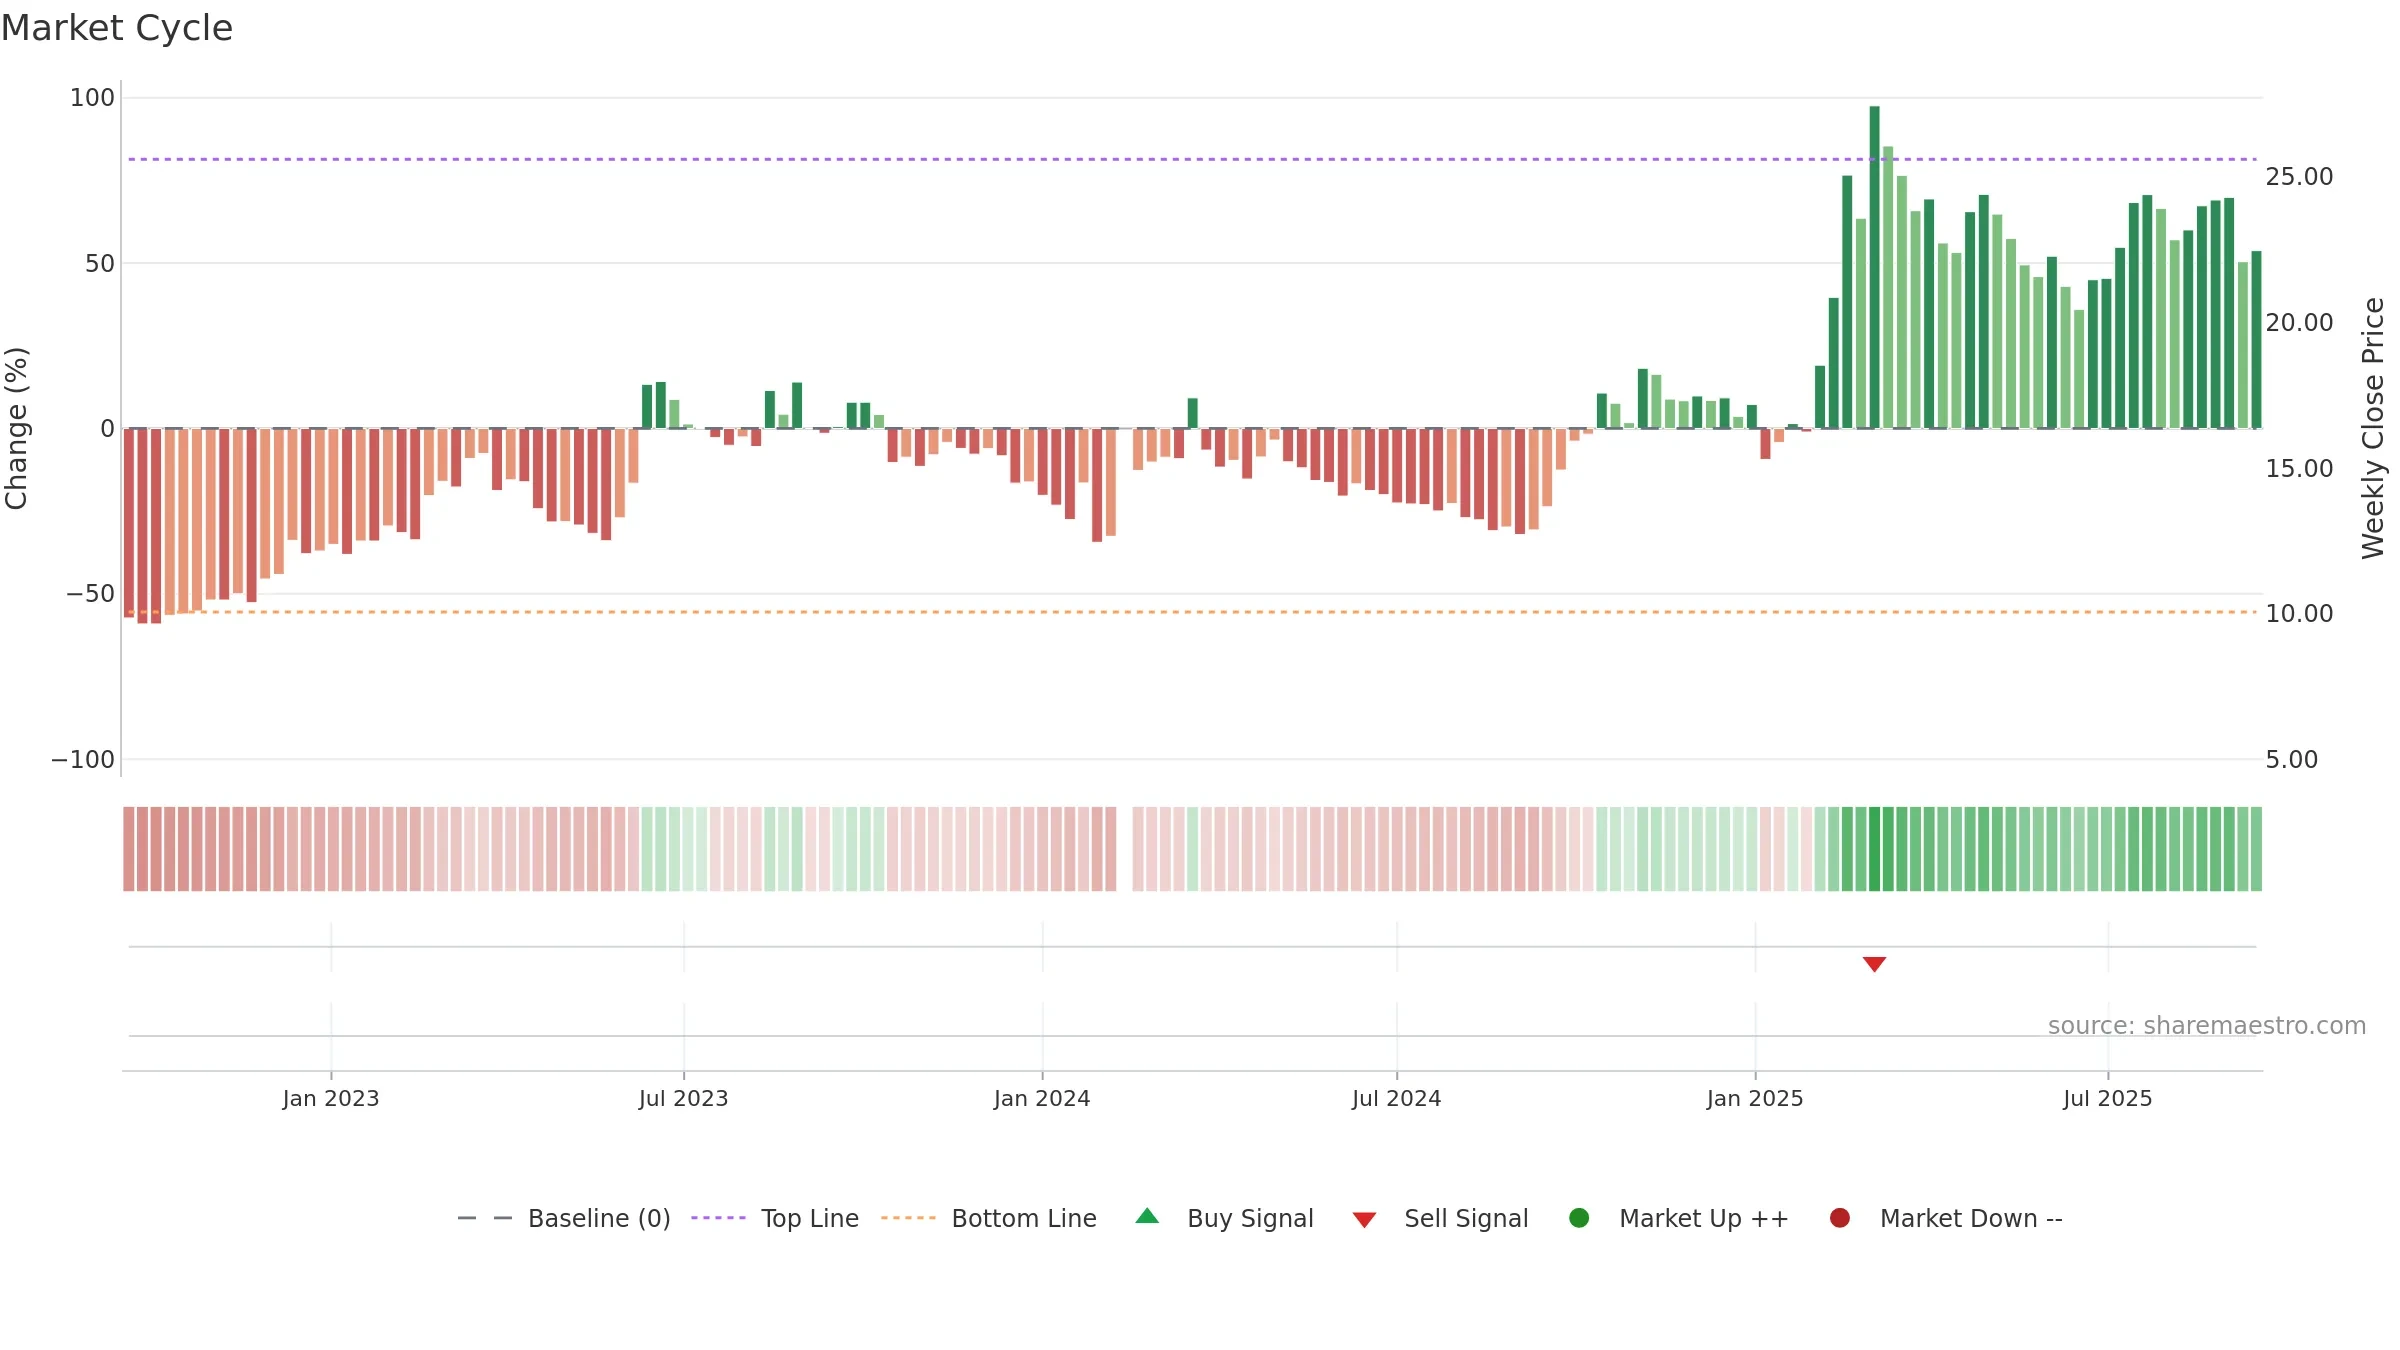Toggle the Market Down -- legend entry
Viewport: 2400px width, 1350px height.
[1945, 1218]
